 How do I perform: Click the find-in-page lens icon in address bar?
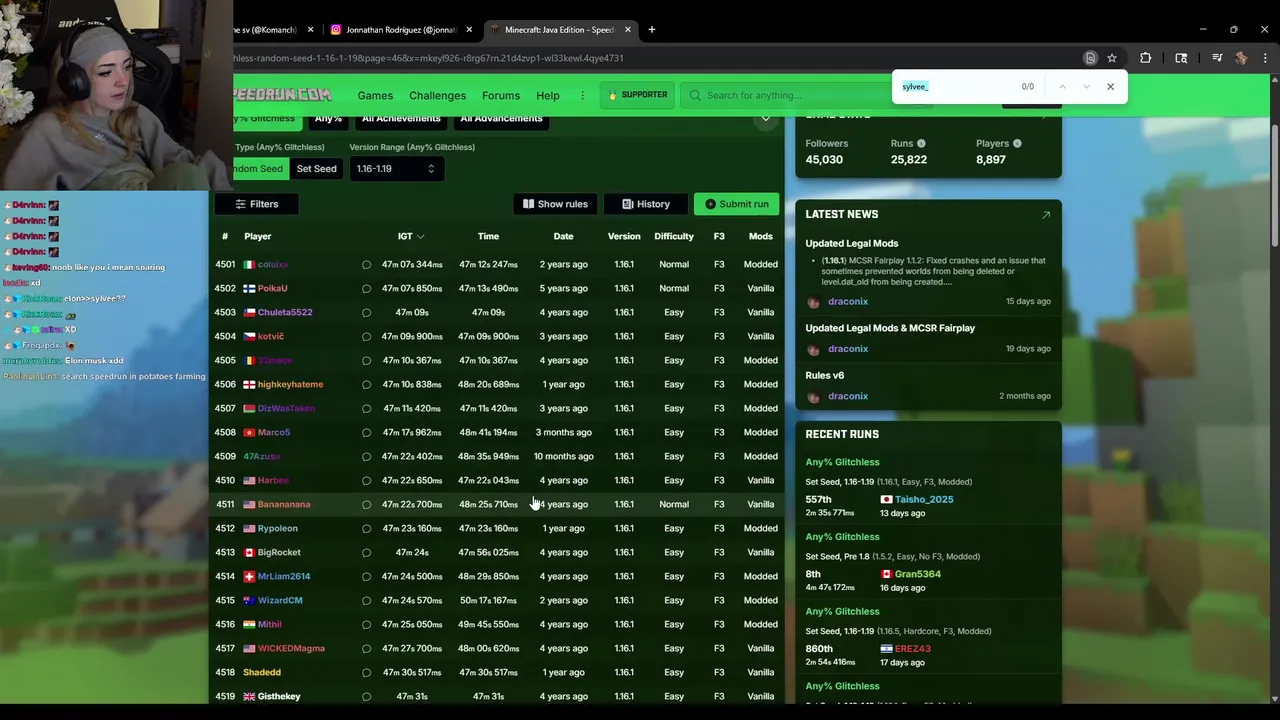click(1090, 58)
